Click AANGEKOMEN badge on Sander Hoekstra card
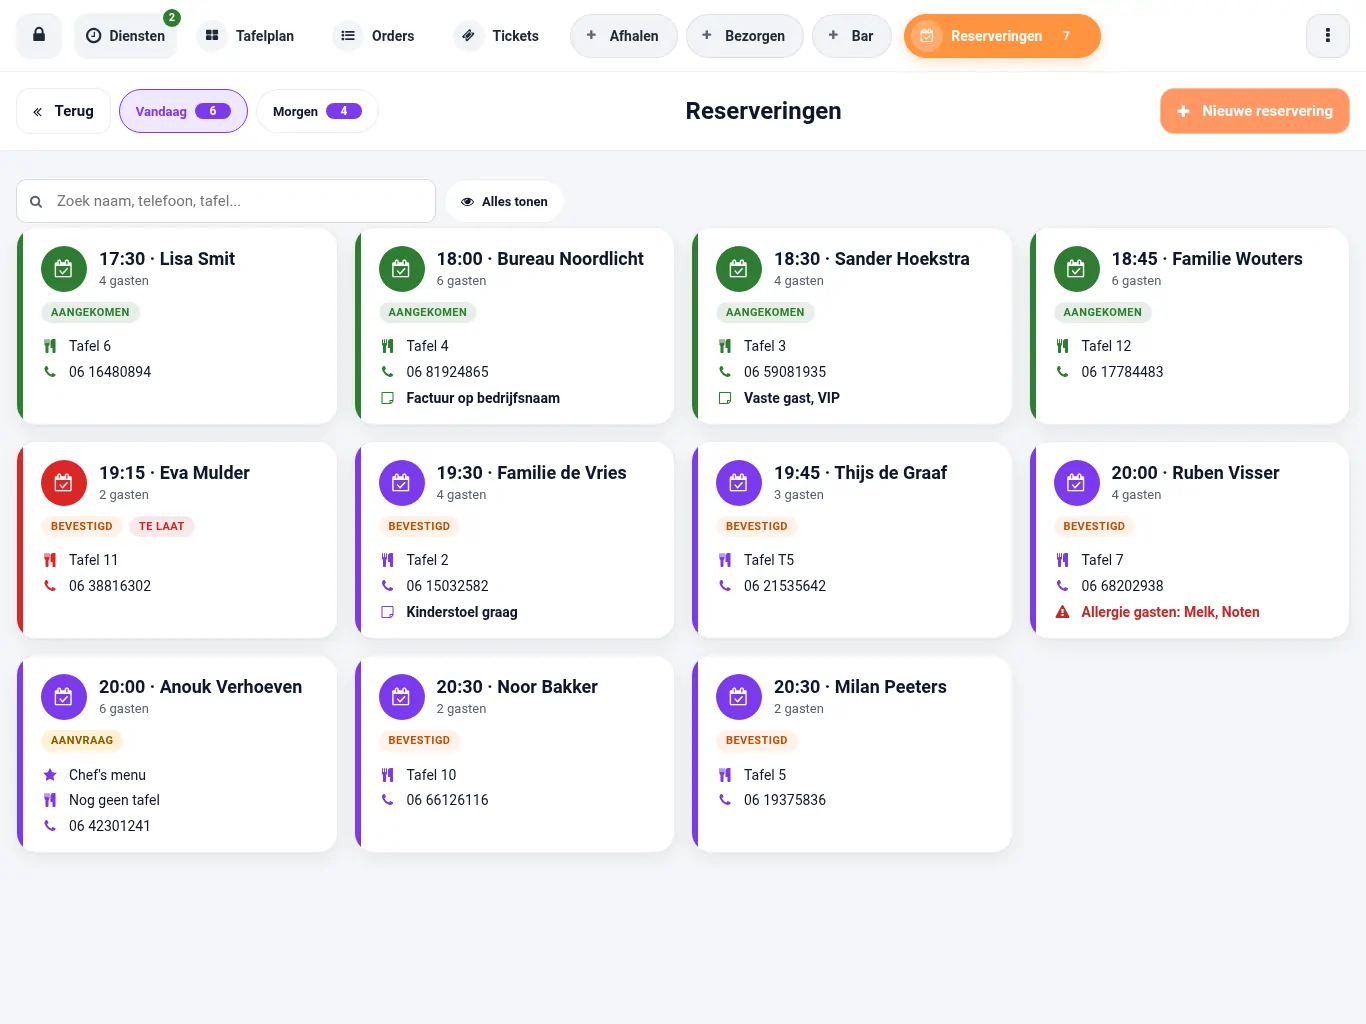This screenshot has width=1366, height=1024. [765, 312]
